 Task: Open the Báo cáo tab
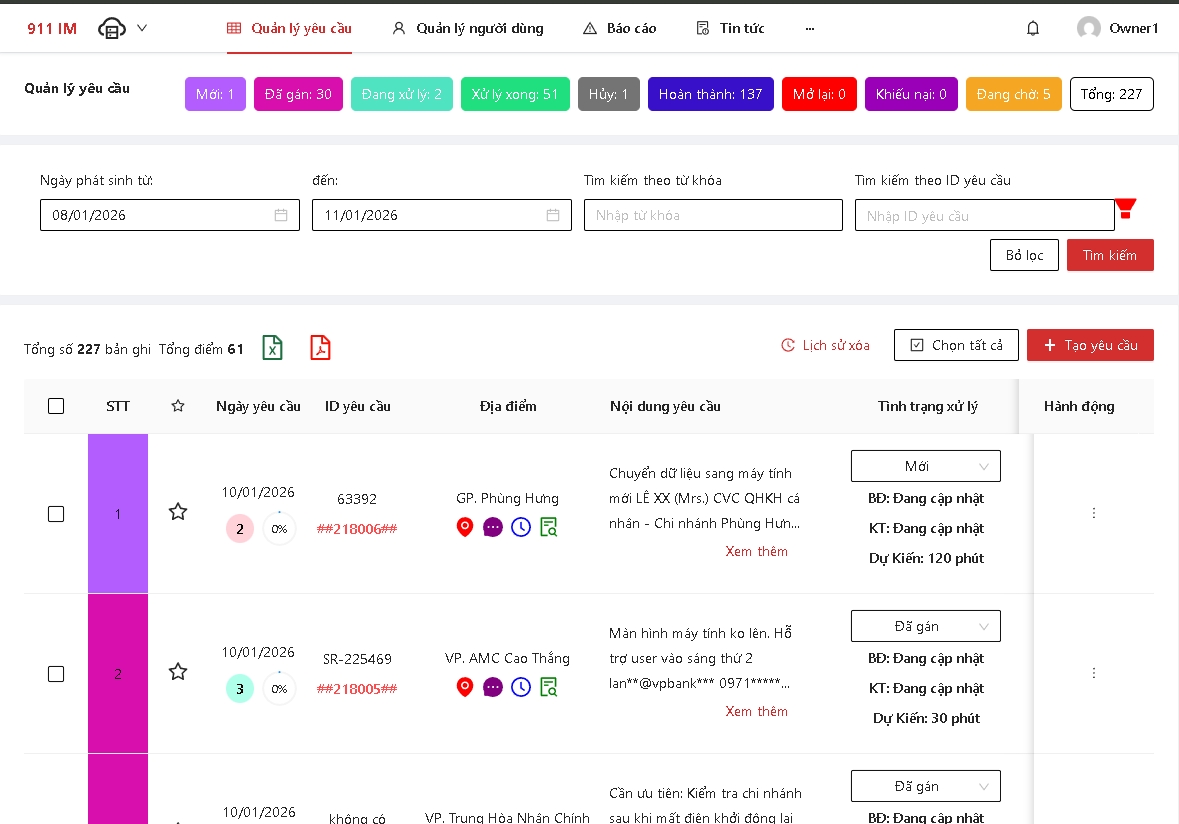620,29
